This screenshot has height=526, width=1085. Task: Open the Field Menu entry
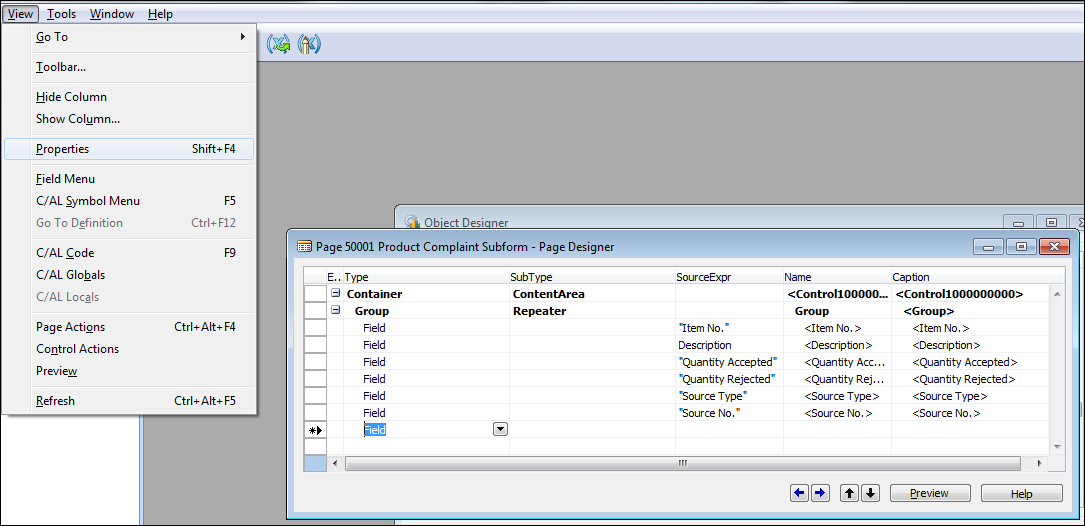(129, 179)
